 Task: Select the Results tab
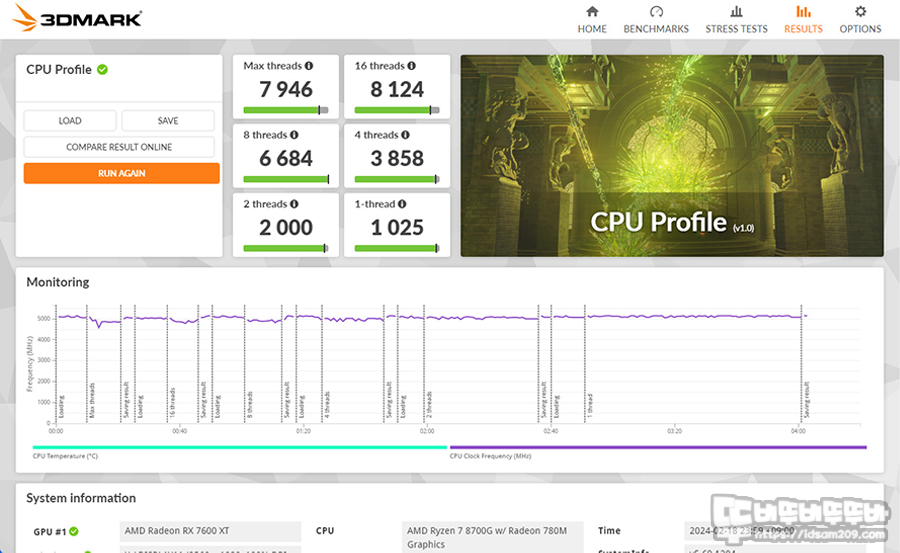803,20
